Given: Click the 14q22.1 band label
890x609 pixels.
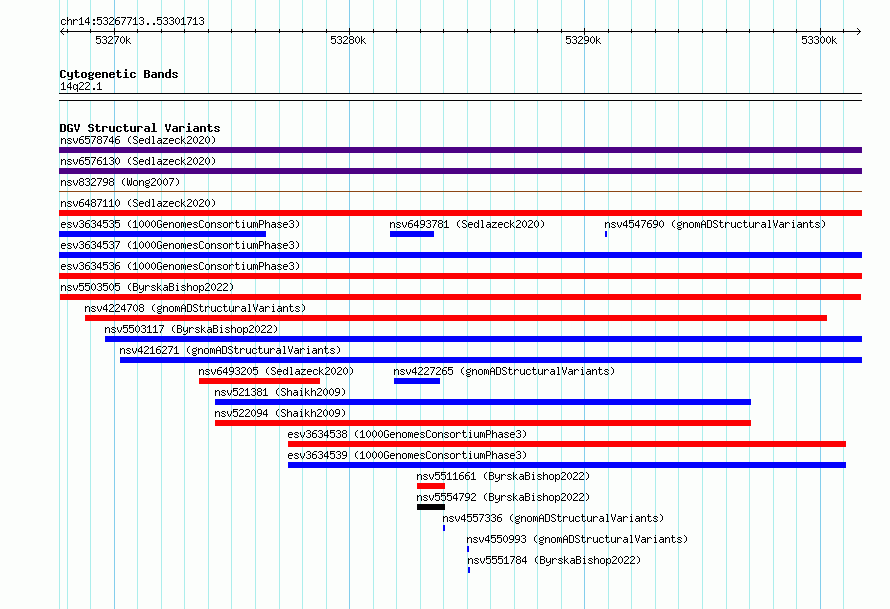Looking at the screenshot, I should 81,86.
